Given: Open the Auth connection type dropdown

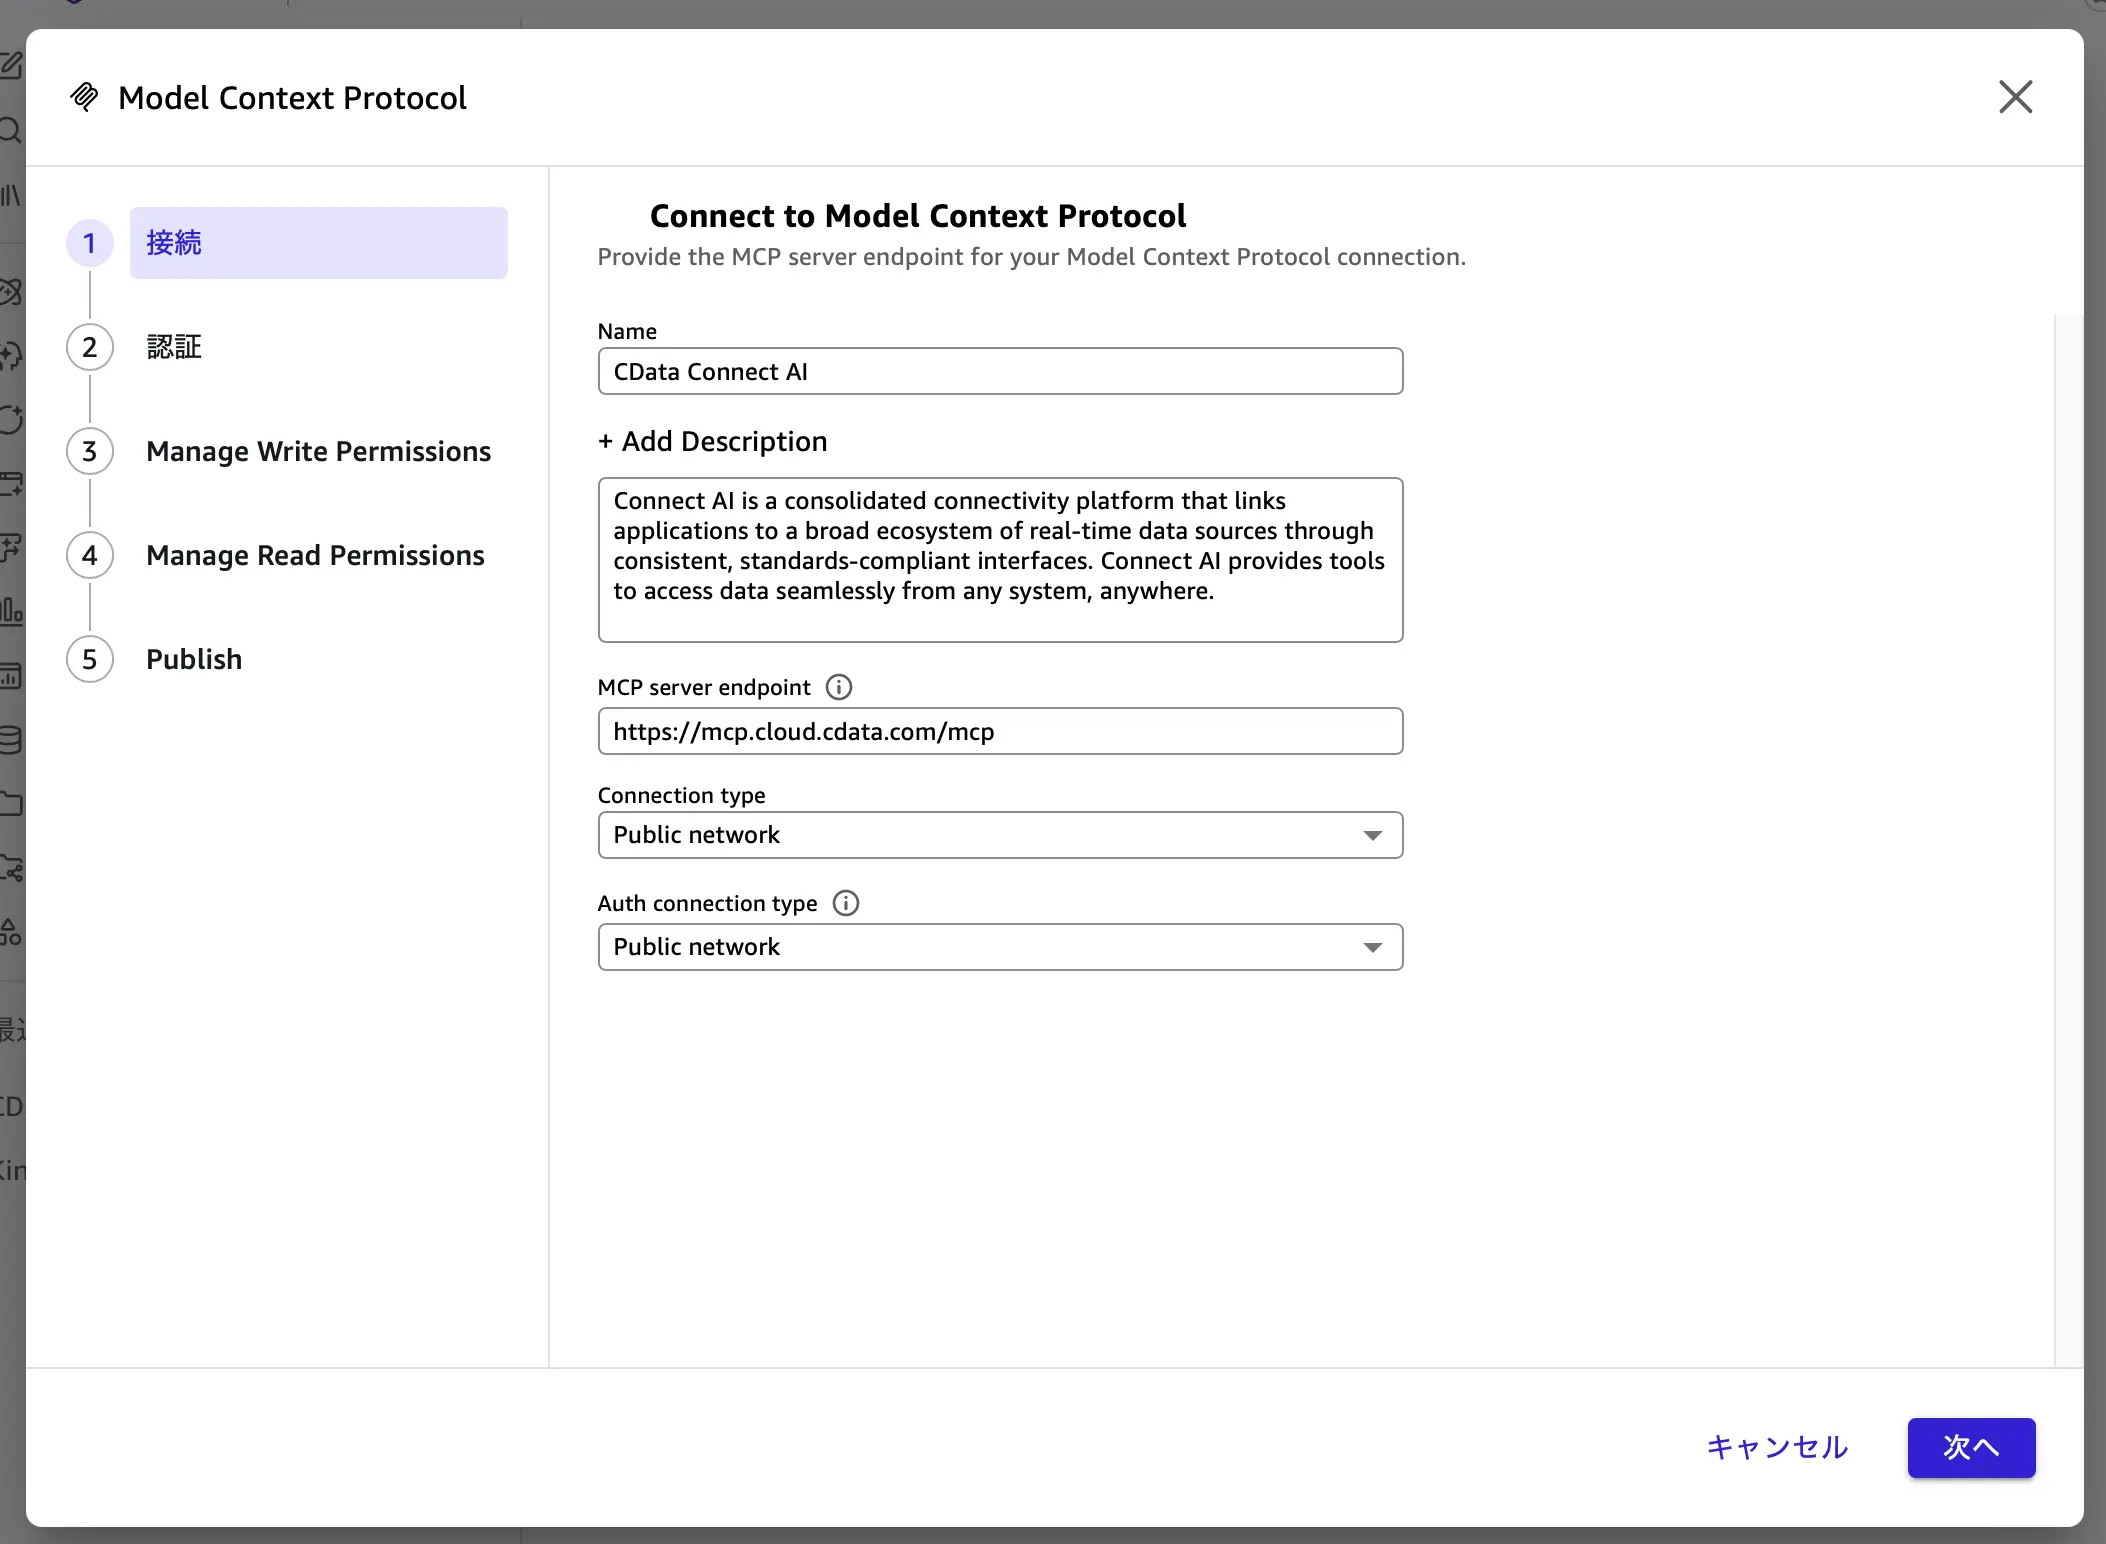Looking at the screenshot, I should (x=1000, y=947).
